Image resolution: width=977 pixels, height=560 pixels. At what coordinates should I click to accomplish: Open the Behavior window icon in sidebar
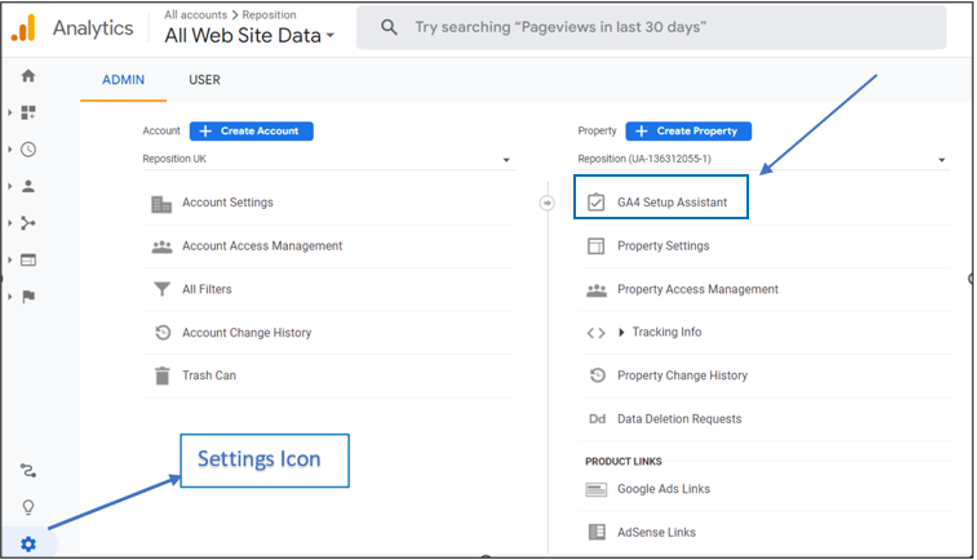pos(28,260)
